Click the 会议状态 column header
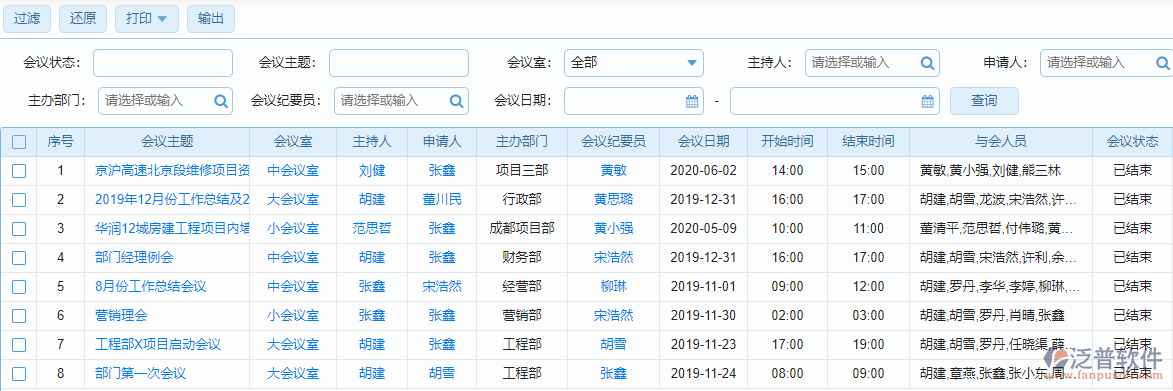Screen dimensions: 1173x391 tap(1132, 142)
